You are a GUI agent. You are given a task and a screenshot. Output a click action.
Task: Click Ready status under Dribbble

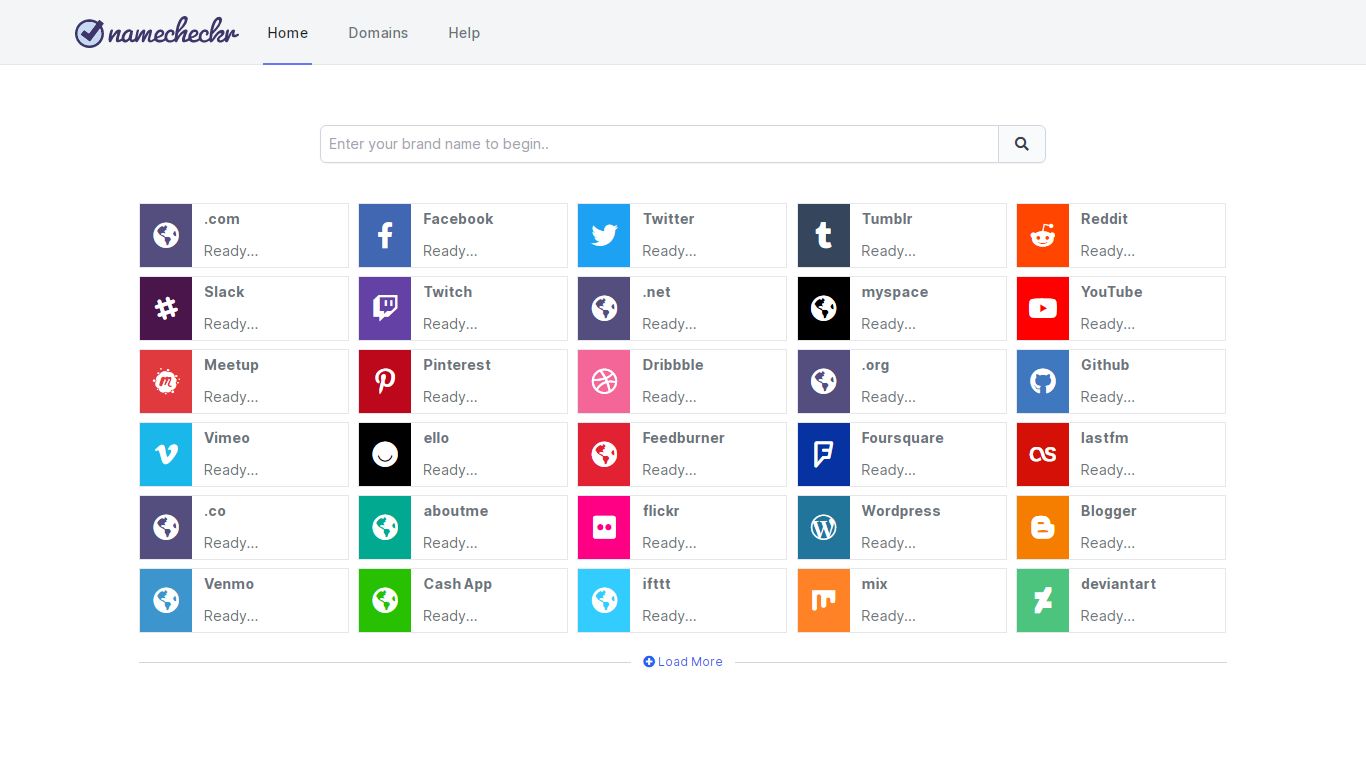click(x=669, y=397)
